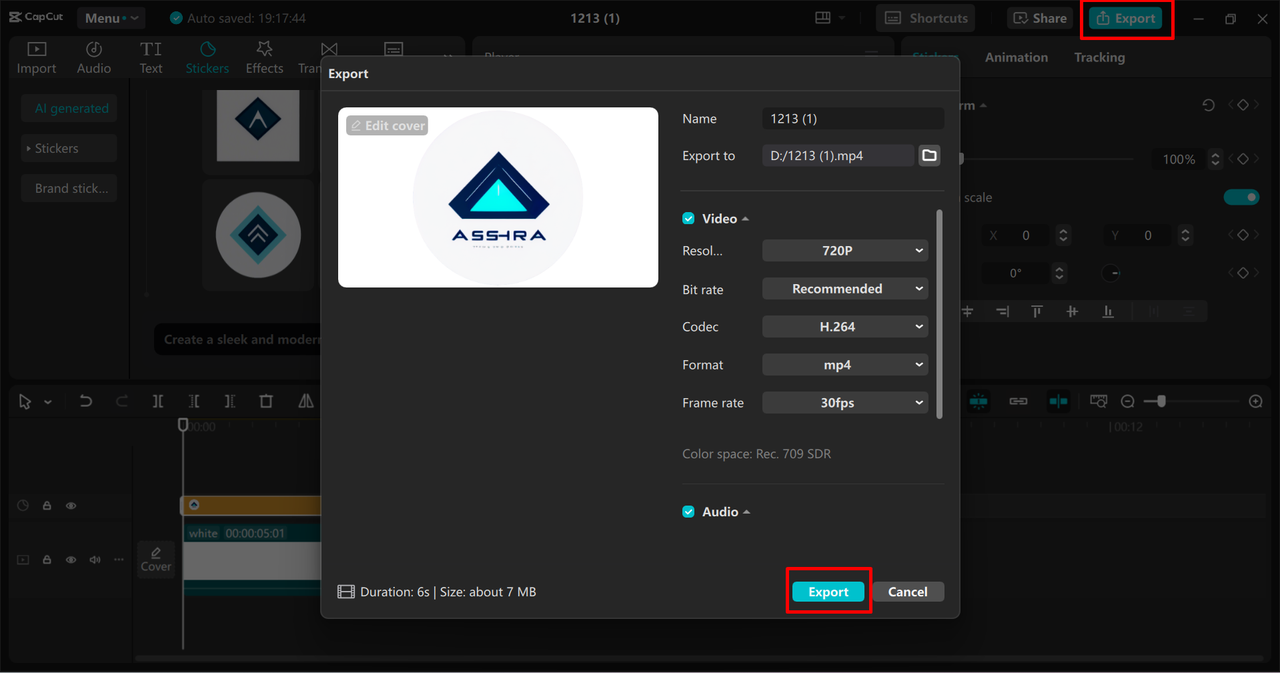Image resolution: width=1280 pixels, height=673 pixels.
Task: Switch to the Import tab
Action: 36,58
